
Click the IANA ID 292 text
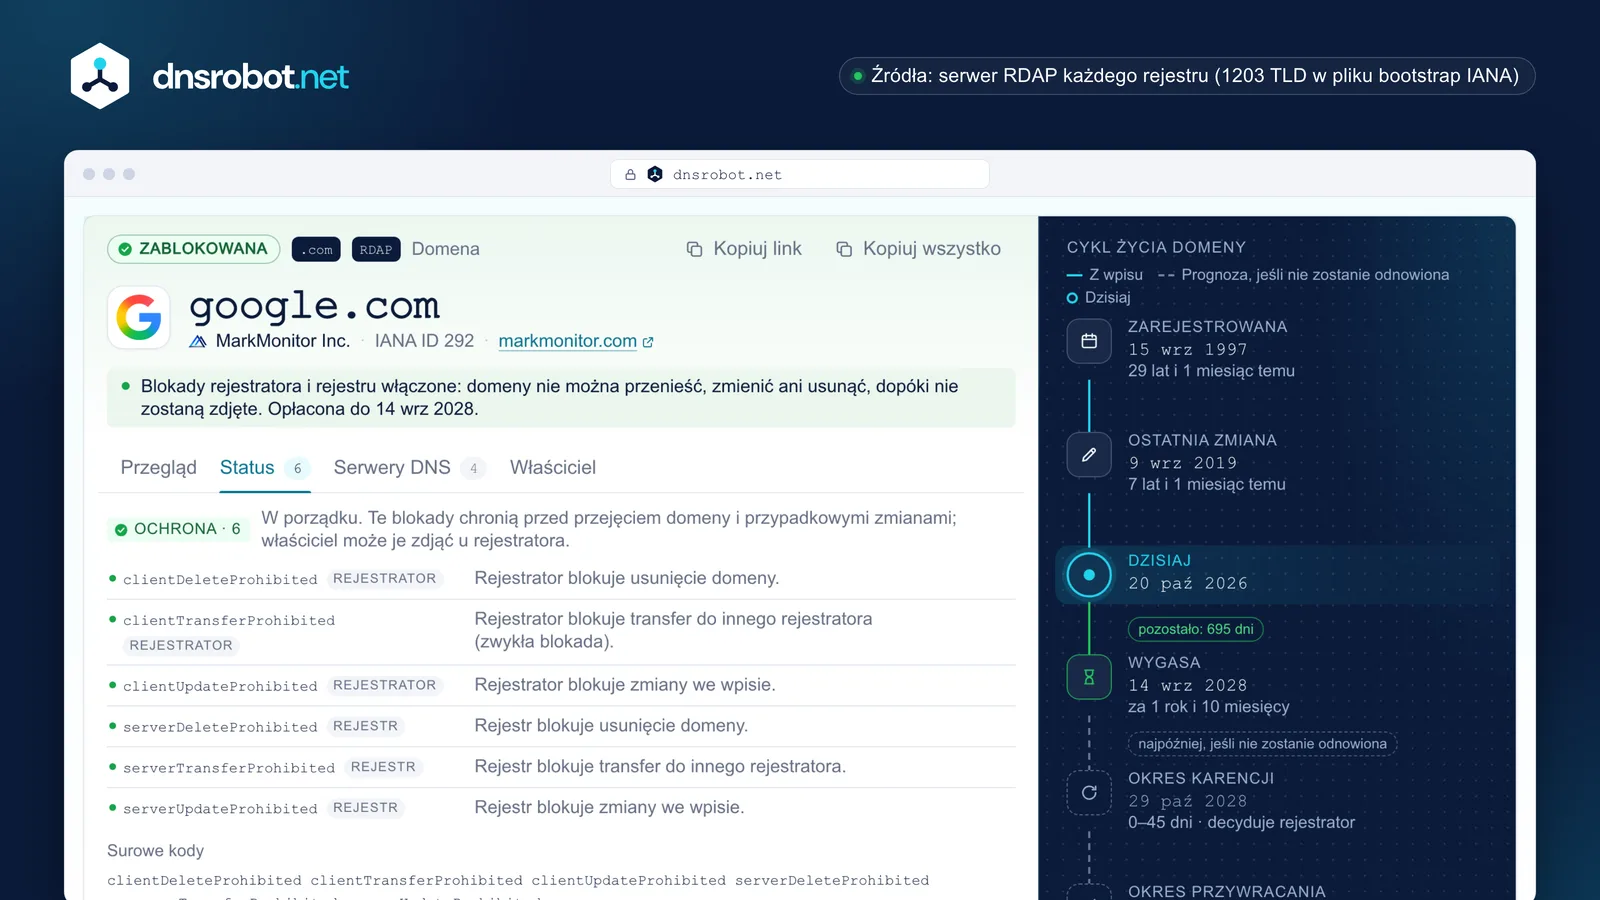tap(424, 341)
